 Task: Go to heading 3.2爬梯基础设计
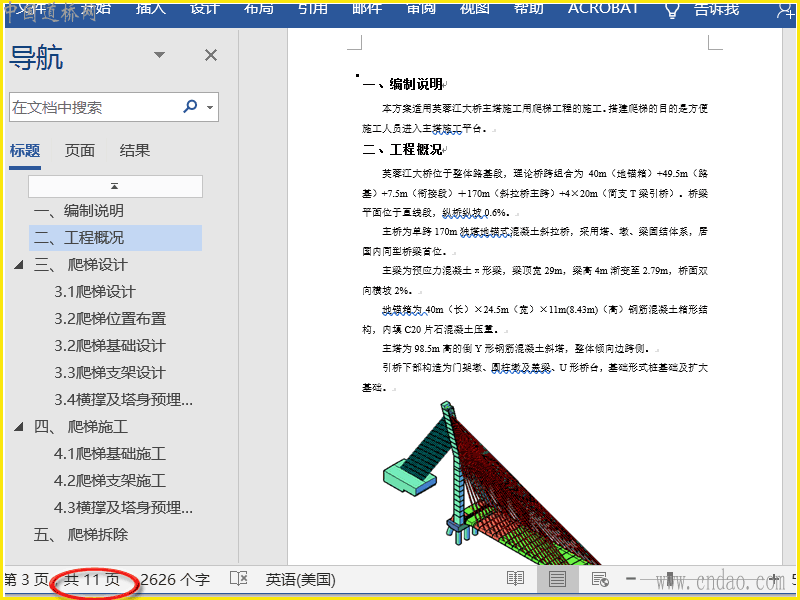[110, 346]
